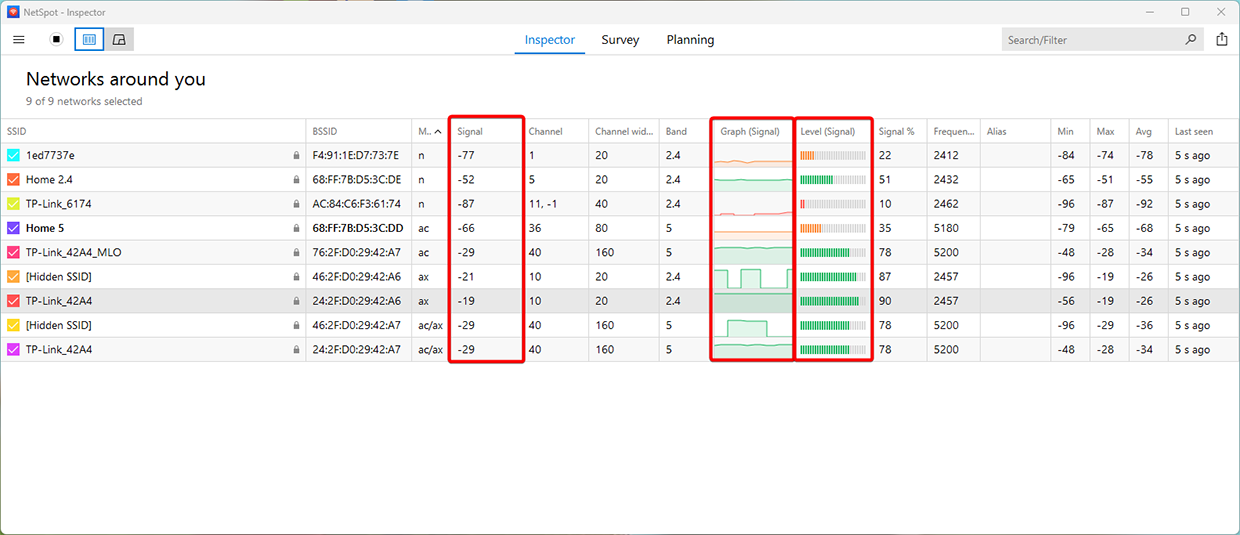
Task: Focus the Search/Filter input field
Action: pyautogui.click(x=1090, y=40)
